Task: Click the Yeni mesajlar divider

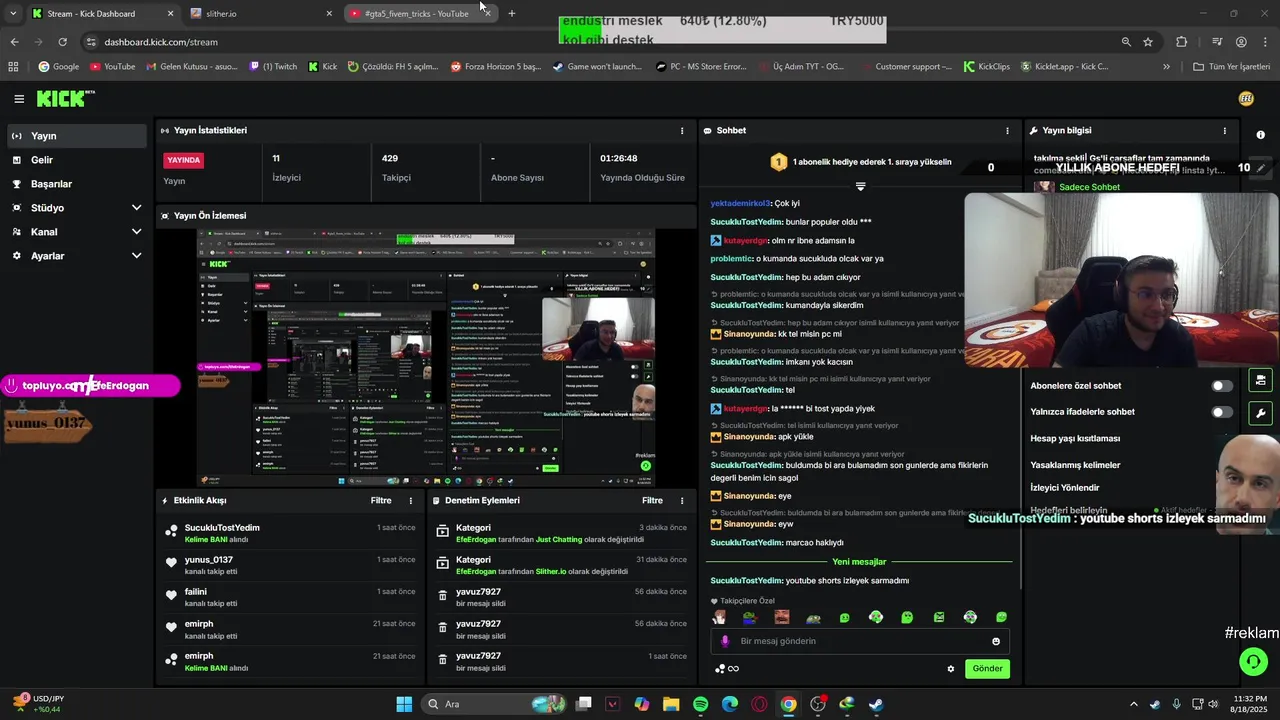Action: point(859,562)
